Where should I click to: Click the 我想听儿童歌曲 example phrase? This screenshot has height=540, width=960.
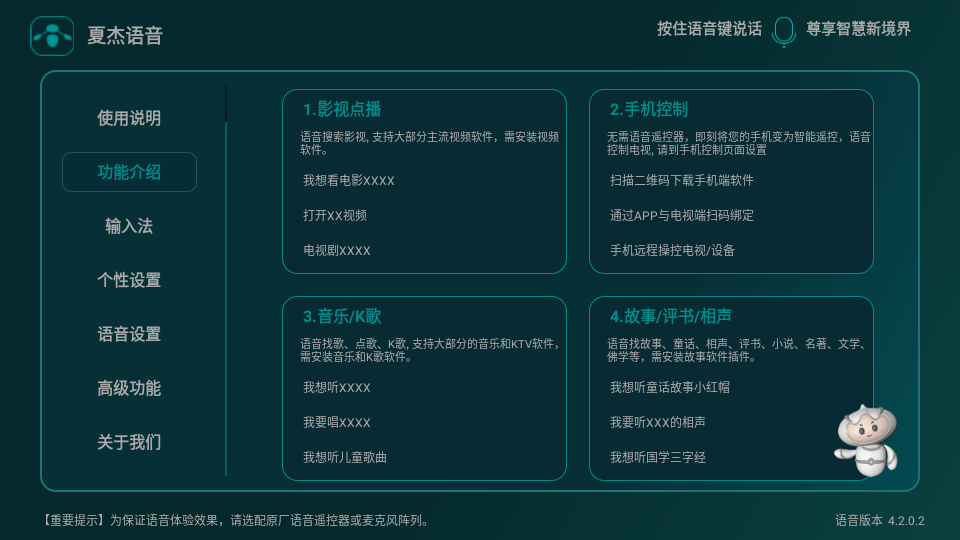point(345,457)
